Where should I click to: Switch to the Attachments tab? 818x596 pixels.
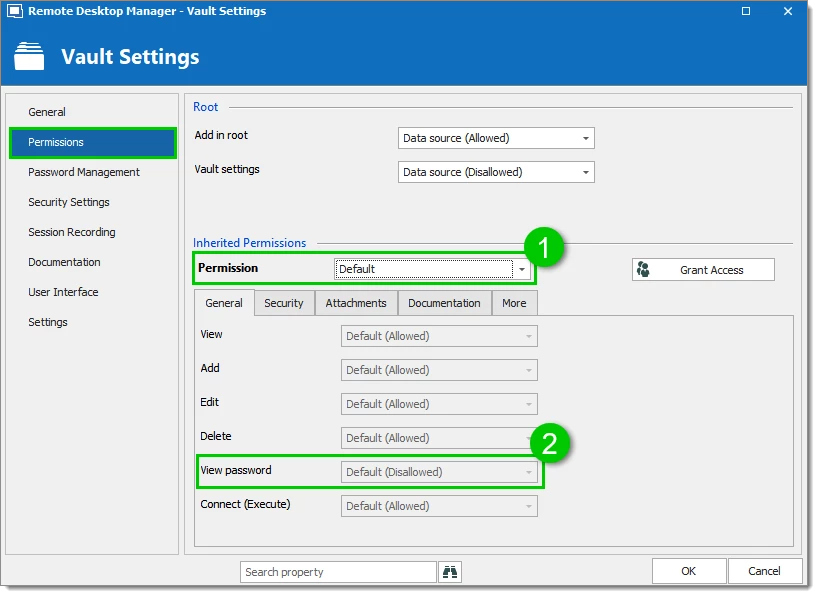click(356, 303)
